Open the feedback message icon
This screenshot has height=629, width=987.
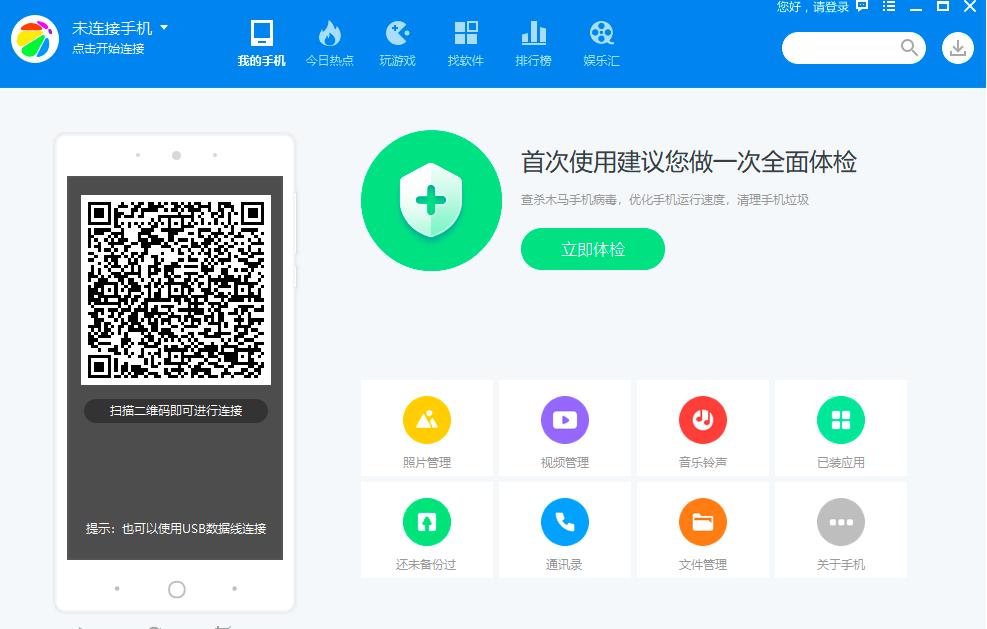click(862, 6)
